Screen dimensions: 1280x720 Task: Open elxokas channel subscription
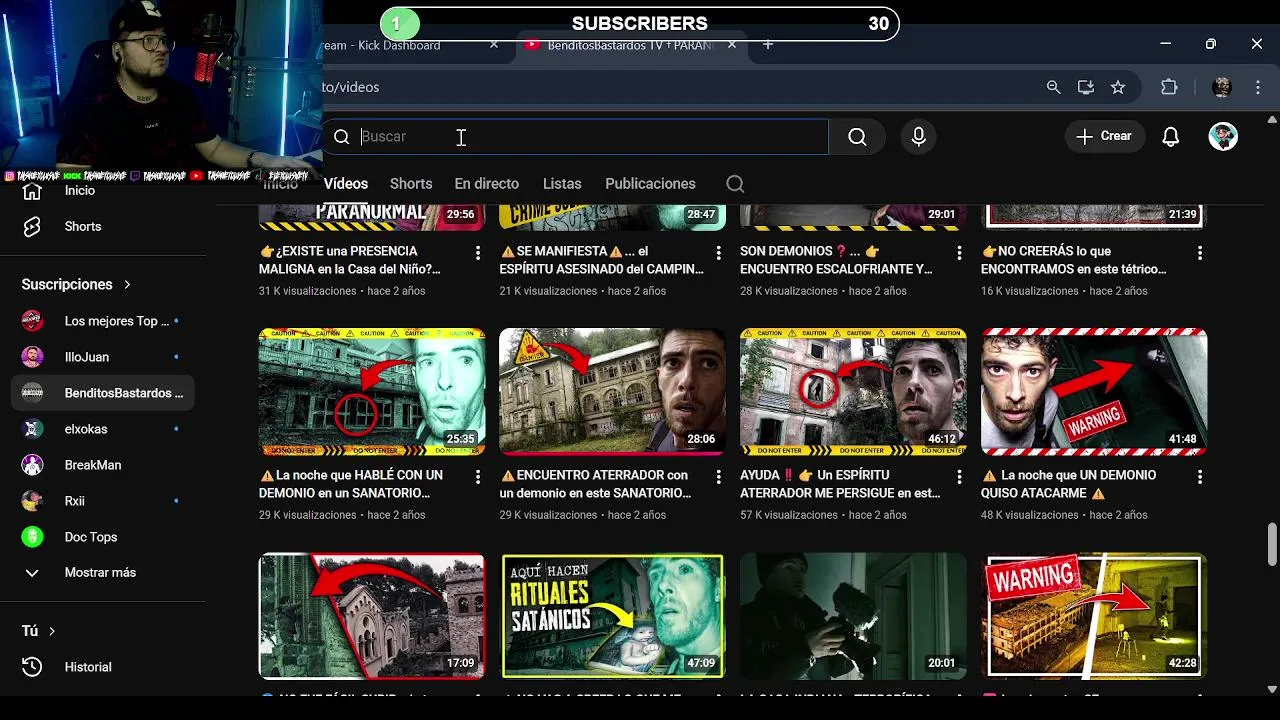click(x=102, y=429)
